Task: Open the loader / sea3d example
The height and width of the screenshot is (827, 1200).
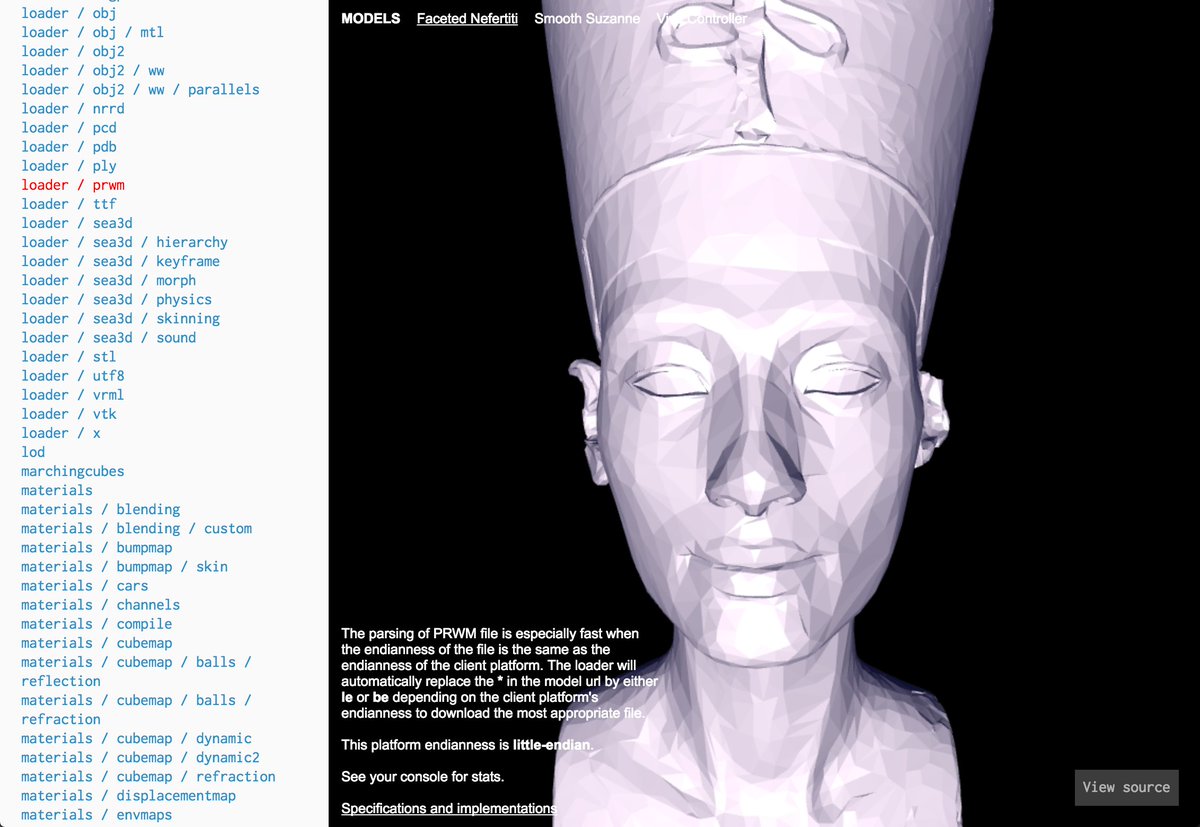Action: tap(77, 223)
